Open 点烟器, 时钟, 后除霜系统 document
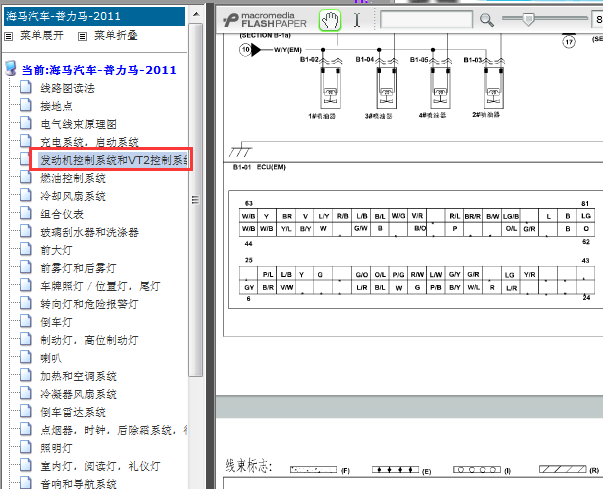 [x=114, y=430]
